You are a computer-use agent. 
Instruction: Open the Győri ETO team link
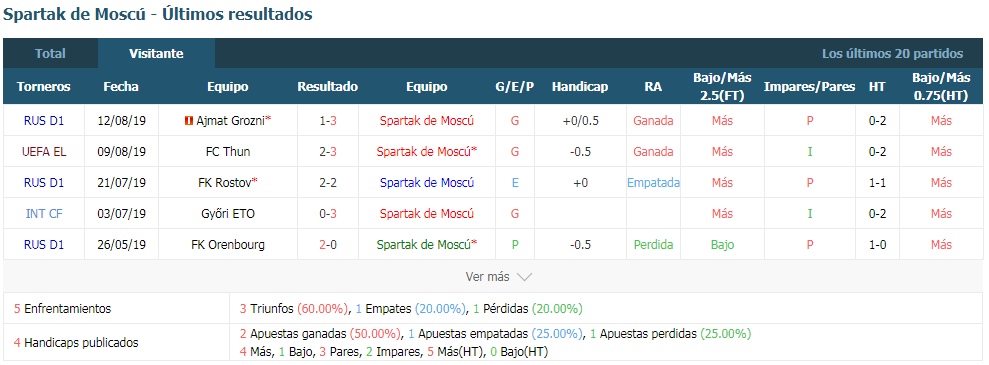pyautogui.click(x=228, y=214)
